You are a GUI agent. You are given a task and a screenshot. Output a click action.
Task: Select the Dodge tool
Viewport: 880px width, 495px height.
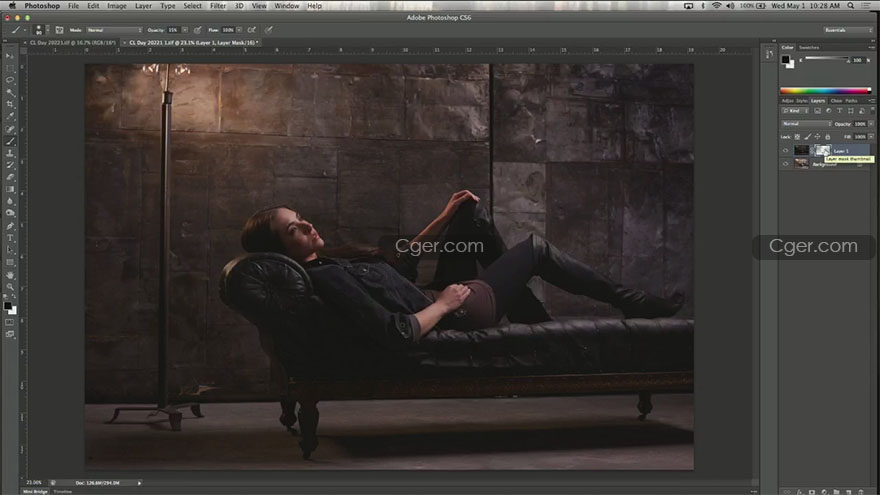pos(10,213)
